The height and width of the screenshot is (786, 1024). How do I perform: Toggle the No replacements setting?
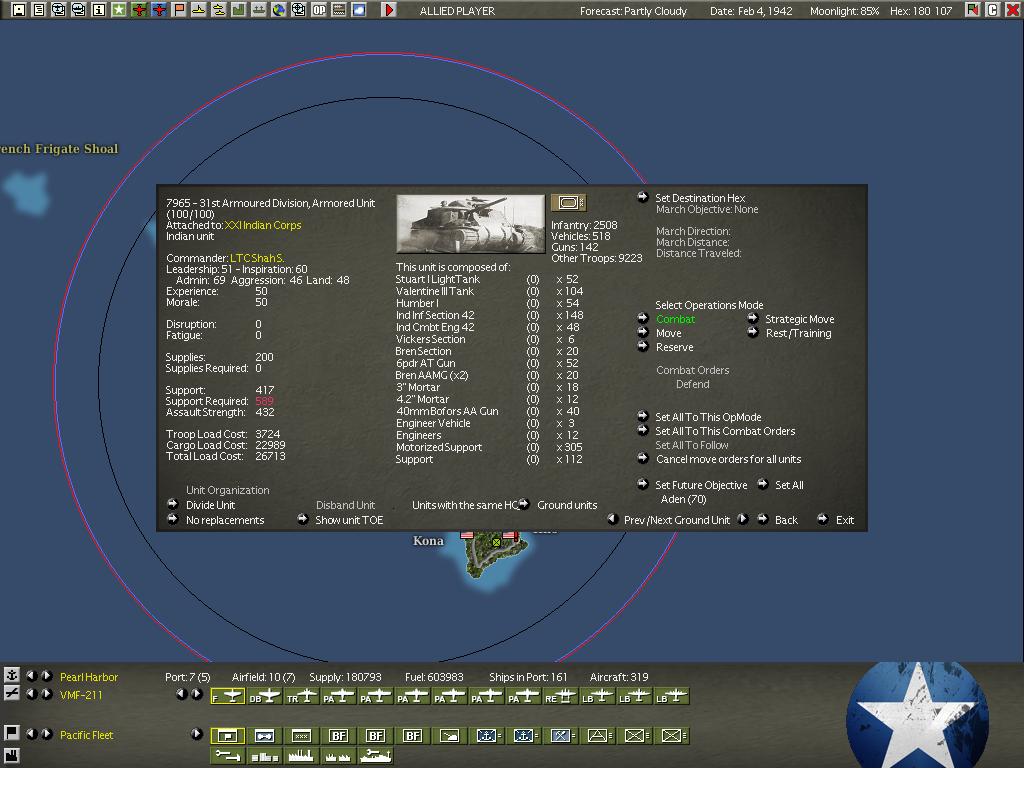pos(225,520)
